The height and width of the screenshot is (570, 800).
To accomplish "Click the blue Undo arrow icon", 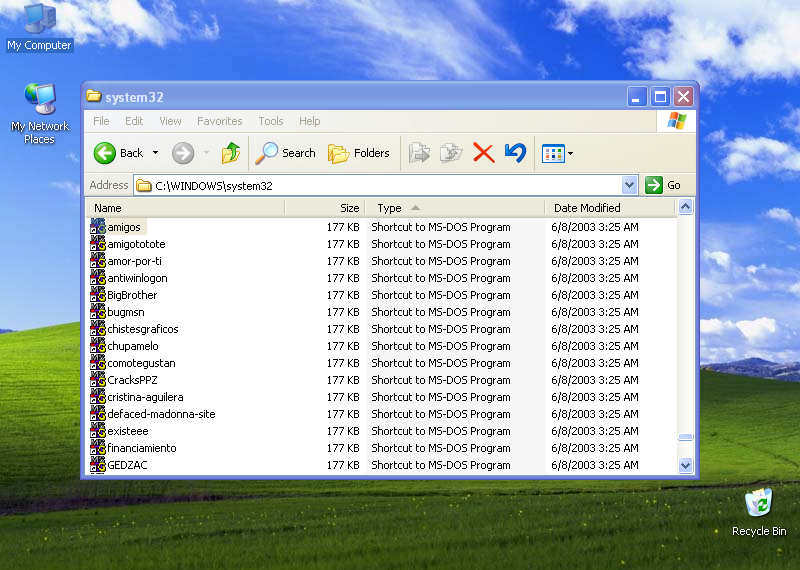I will [x=515, y=153].
